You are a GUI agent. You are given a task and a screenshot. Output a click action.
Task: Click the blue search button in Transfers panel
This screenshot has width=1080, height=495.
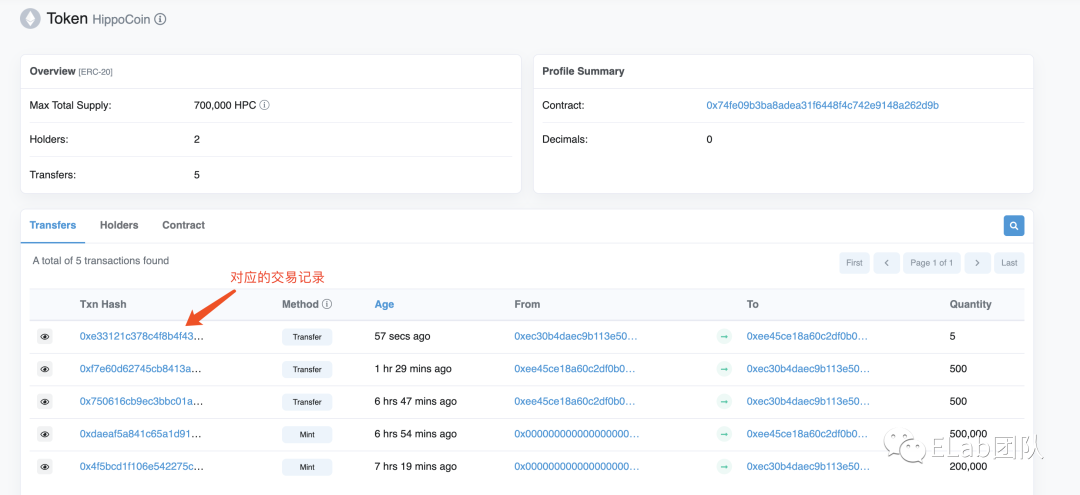click(1014, 226)
